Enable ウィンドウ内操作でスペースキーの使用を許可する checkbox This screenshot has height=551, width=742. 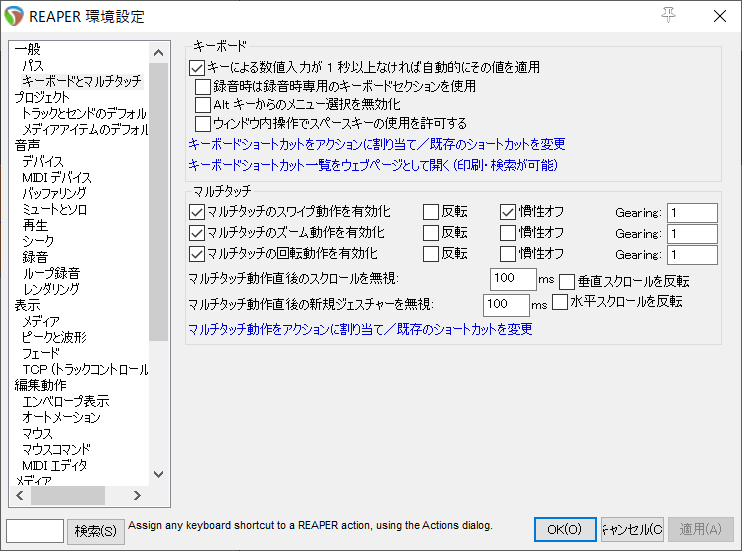click(x=203, y=124)
